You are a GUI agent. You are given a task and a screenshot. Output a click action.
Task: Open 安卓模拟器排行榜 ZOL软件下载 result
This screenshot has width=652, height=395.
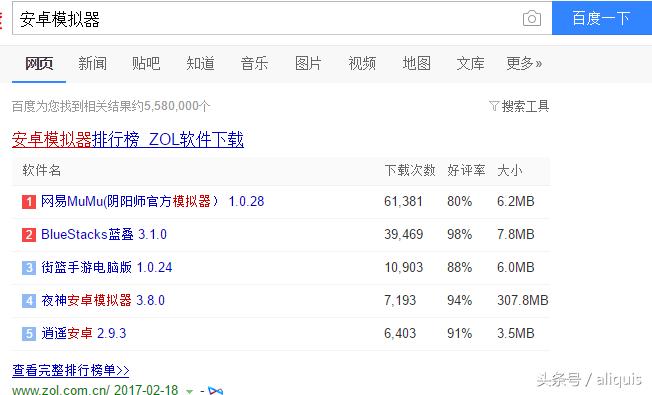coord(128,139)
